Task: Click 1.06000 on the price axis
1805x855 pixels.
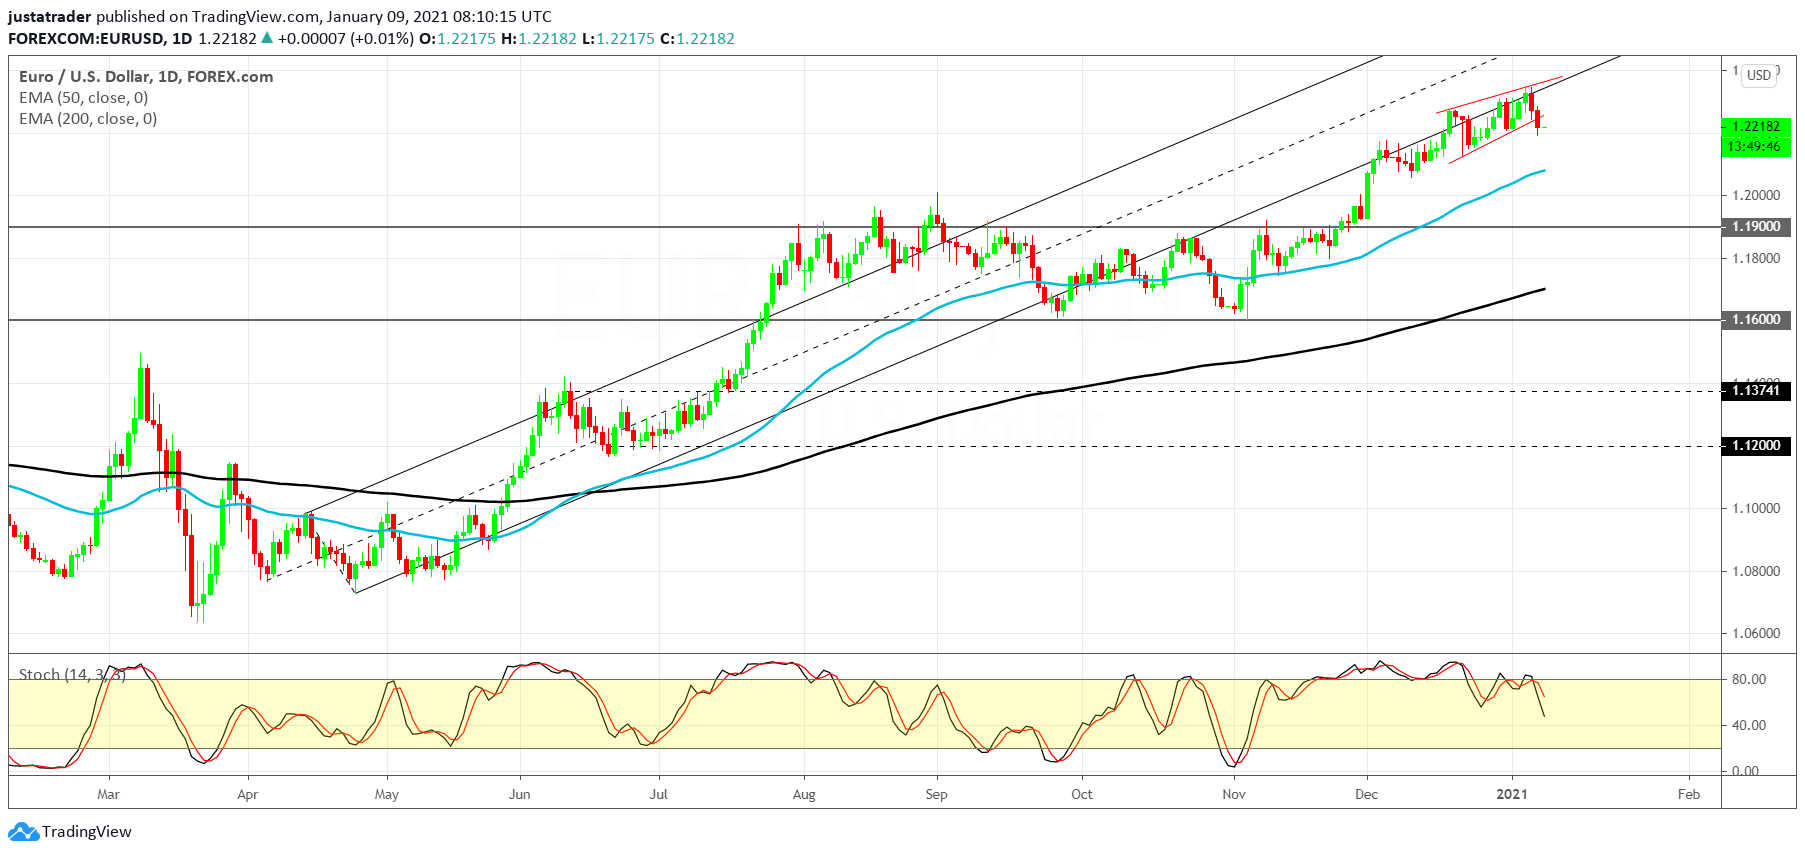Action: click(1756, 633)
